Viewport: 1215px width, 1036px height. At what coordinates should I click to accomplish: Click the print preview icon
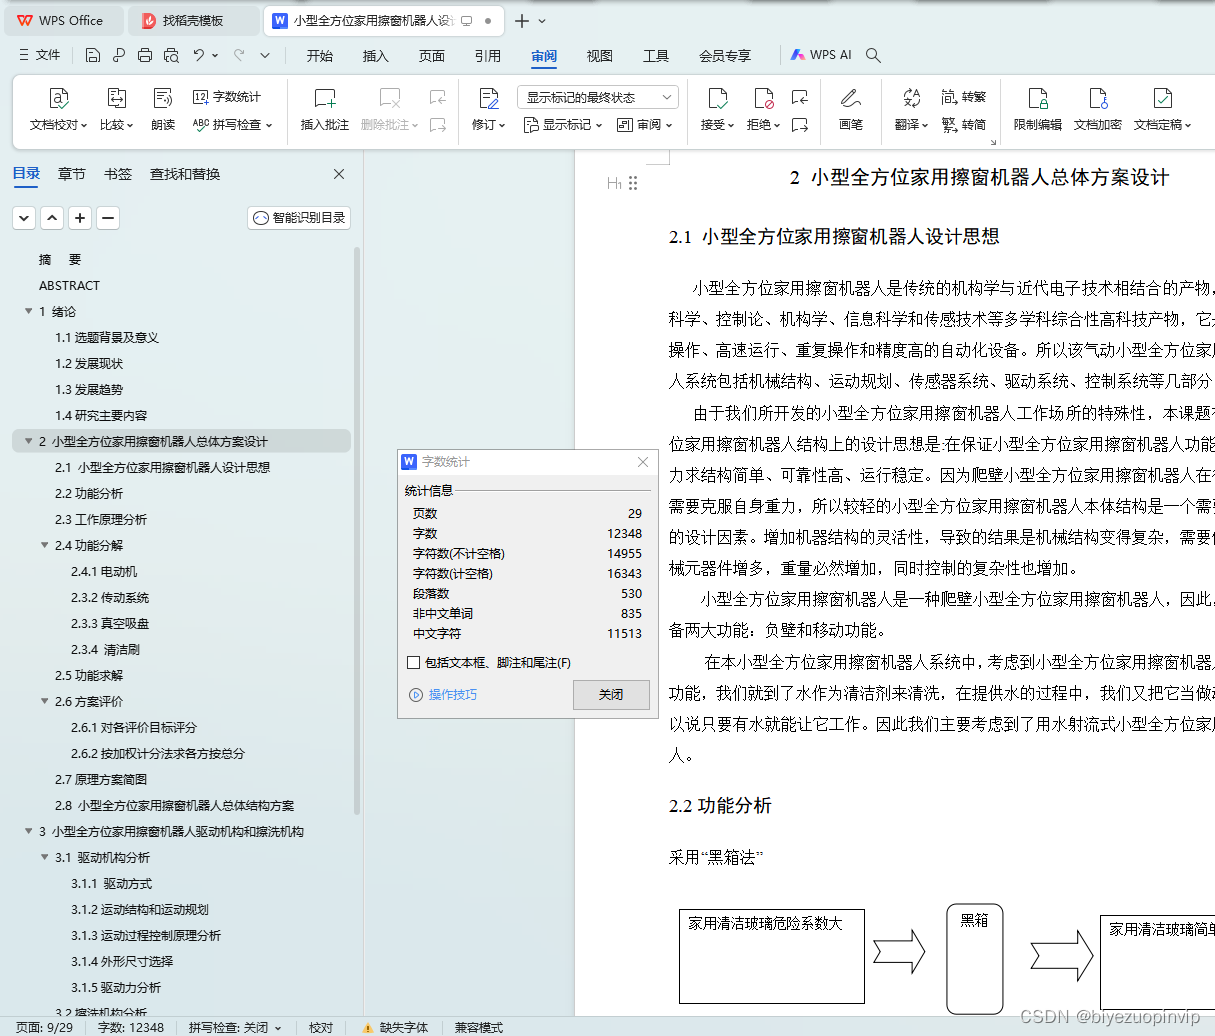click(x=171, y=55)
